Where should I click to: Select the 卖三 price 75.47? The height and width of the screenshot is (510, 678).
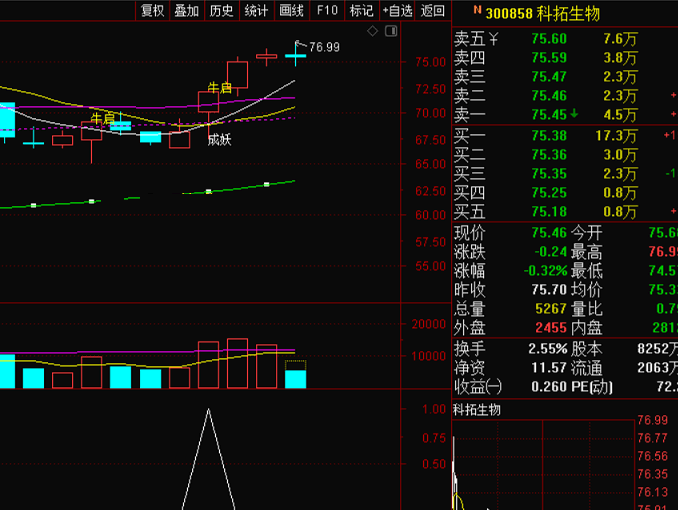549,77
